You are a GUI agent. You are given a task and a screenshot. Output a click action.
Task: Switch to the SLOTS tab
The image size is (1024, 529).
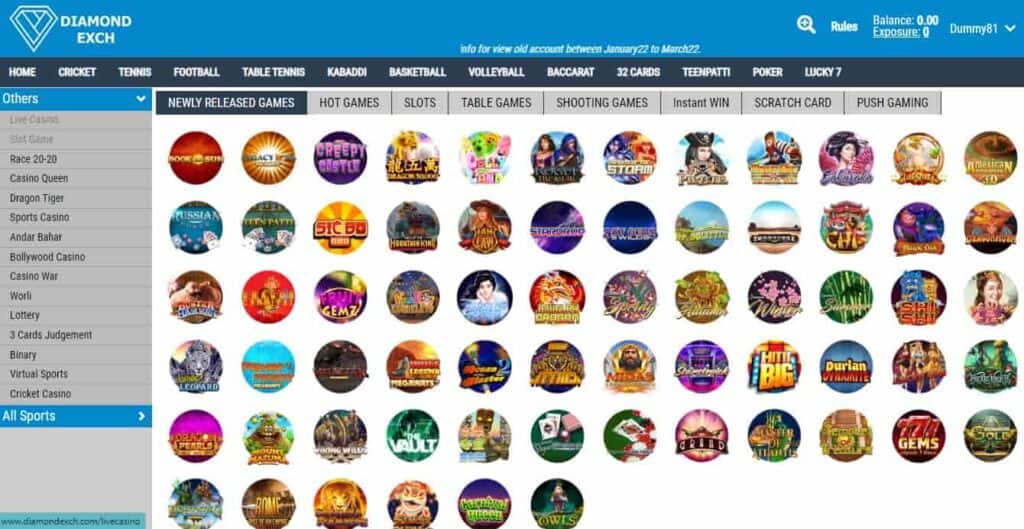pos(420,103)
